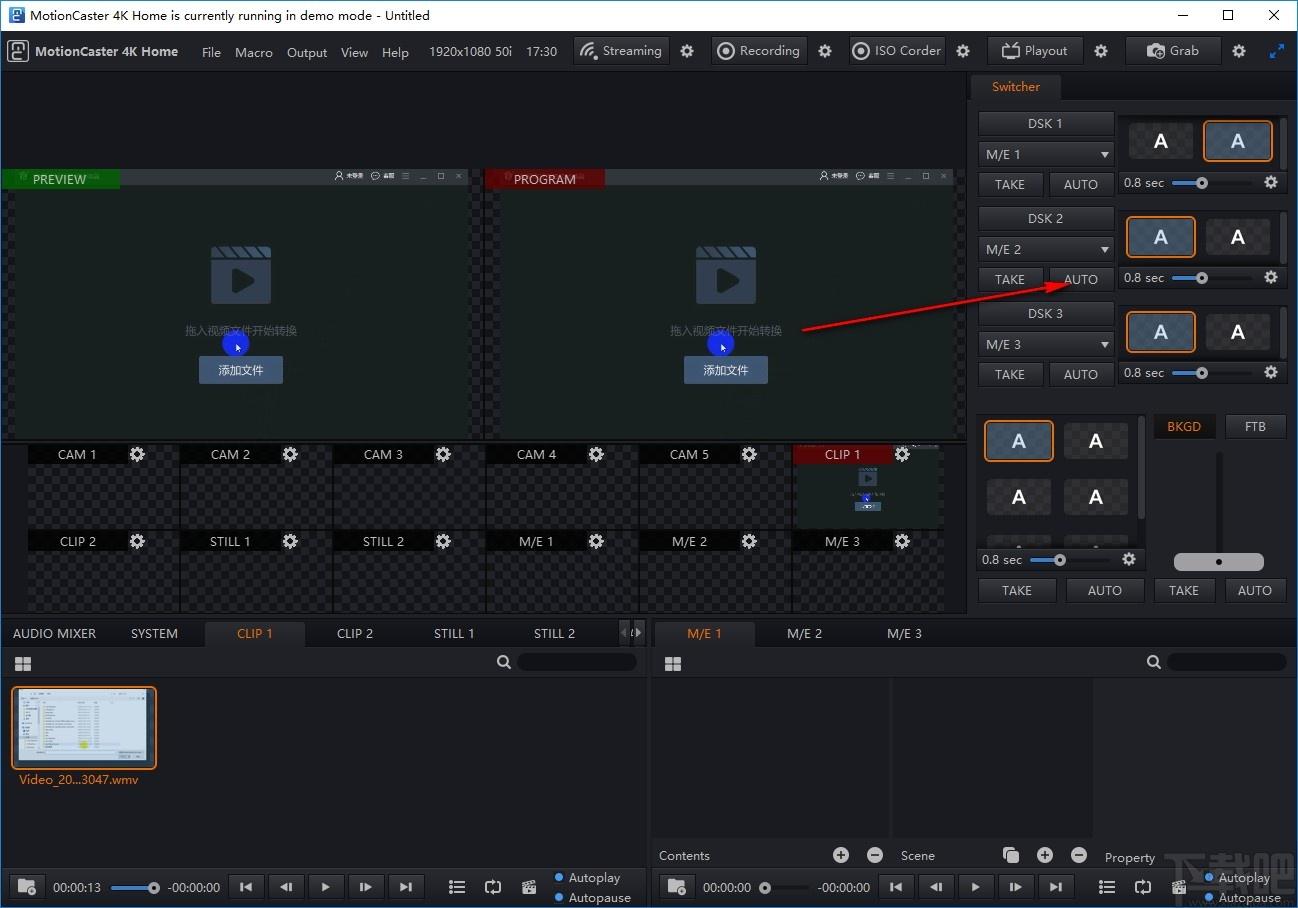
Task: Click 添加文件 button in PREVIEW window
Action: [x=240, y=370]
